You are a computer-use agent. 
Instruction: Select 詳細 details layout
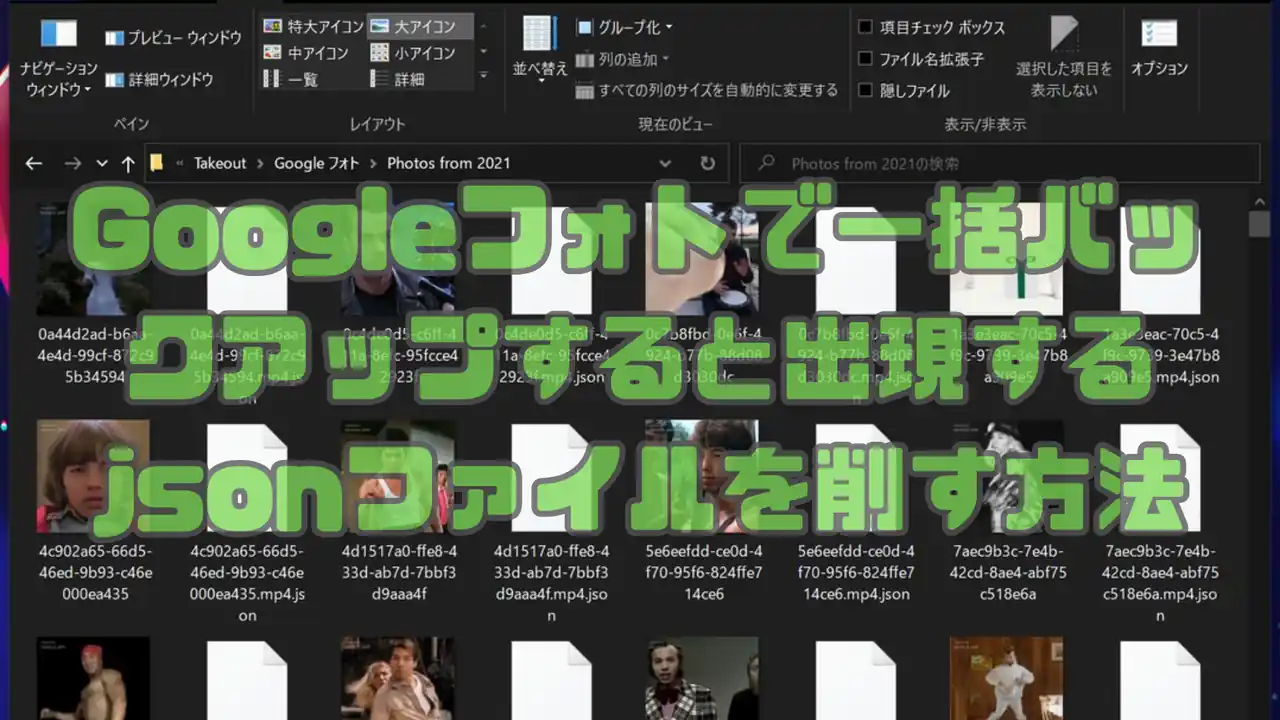396,79
